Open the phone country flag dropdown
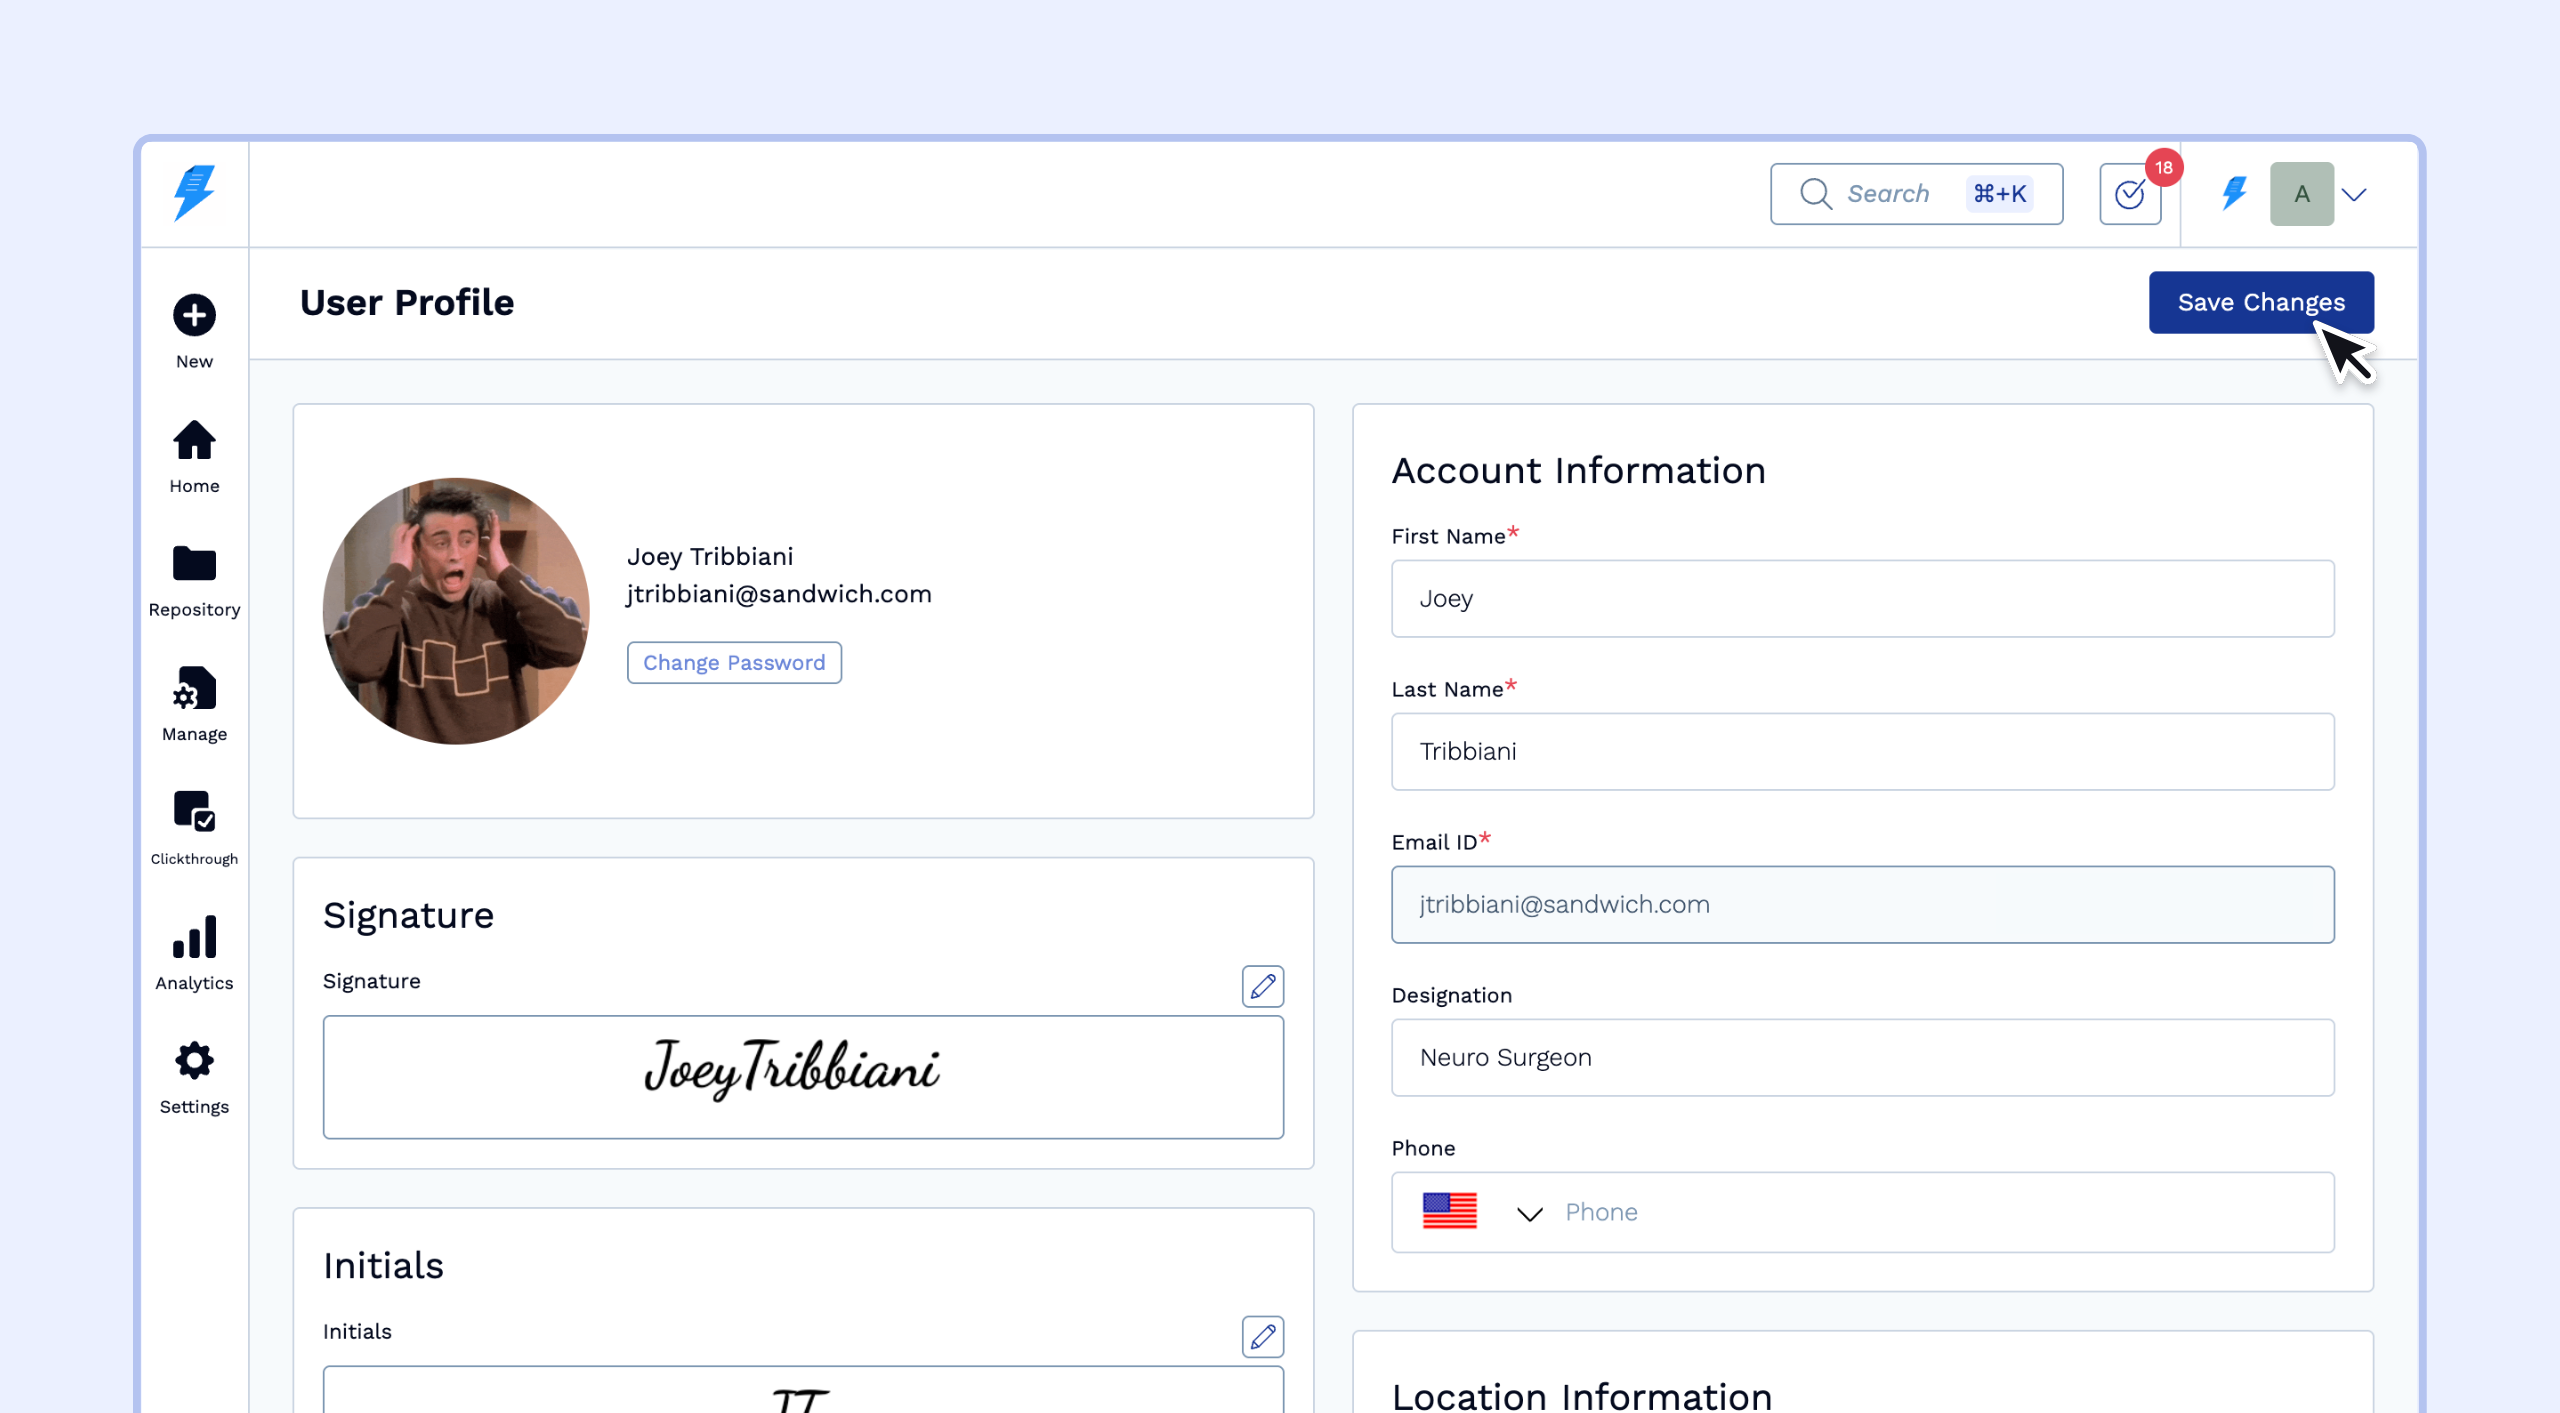 pos(1482,1212)
